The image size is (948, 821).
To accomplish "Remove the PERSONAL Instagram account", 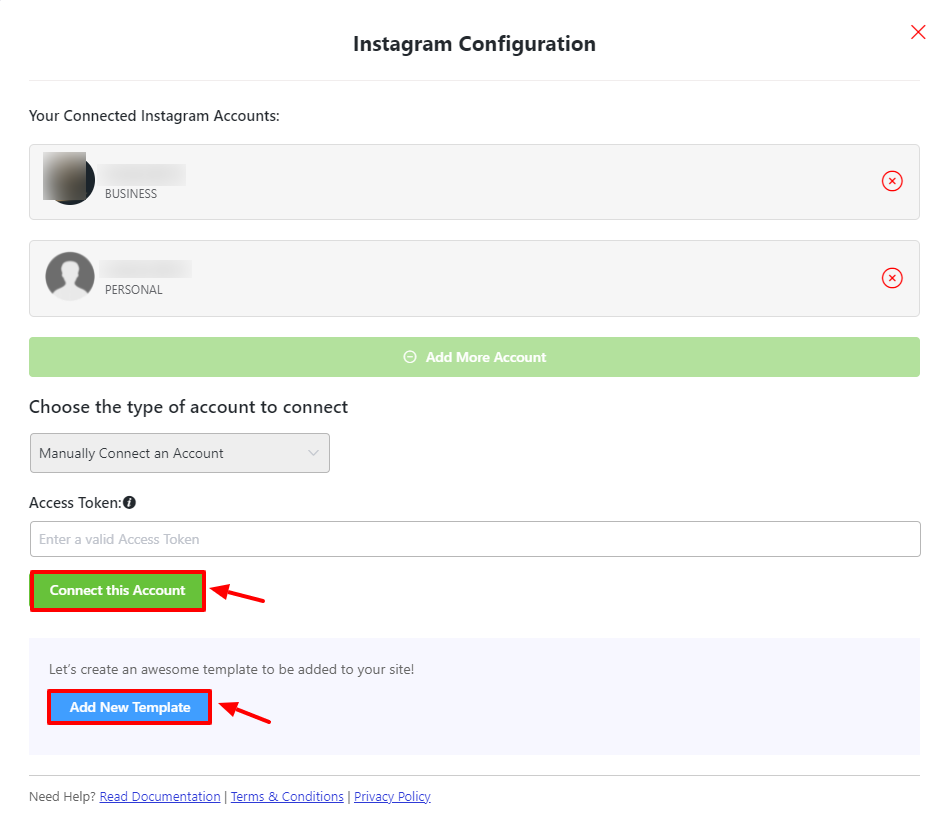I will 892,278.
